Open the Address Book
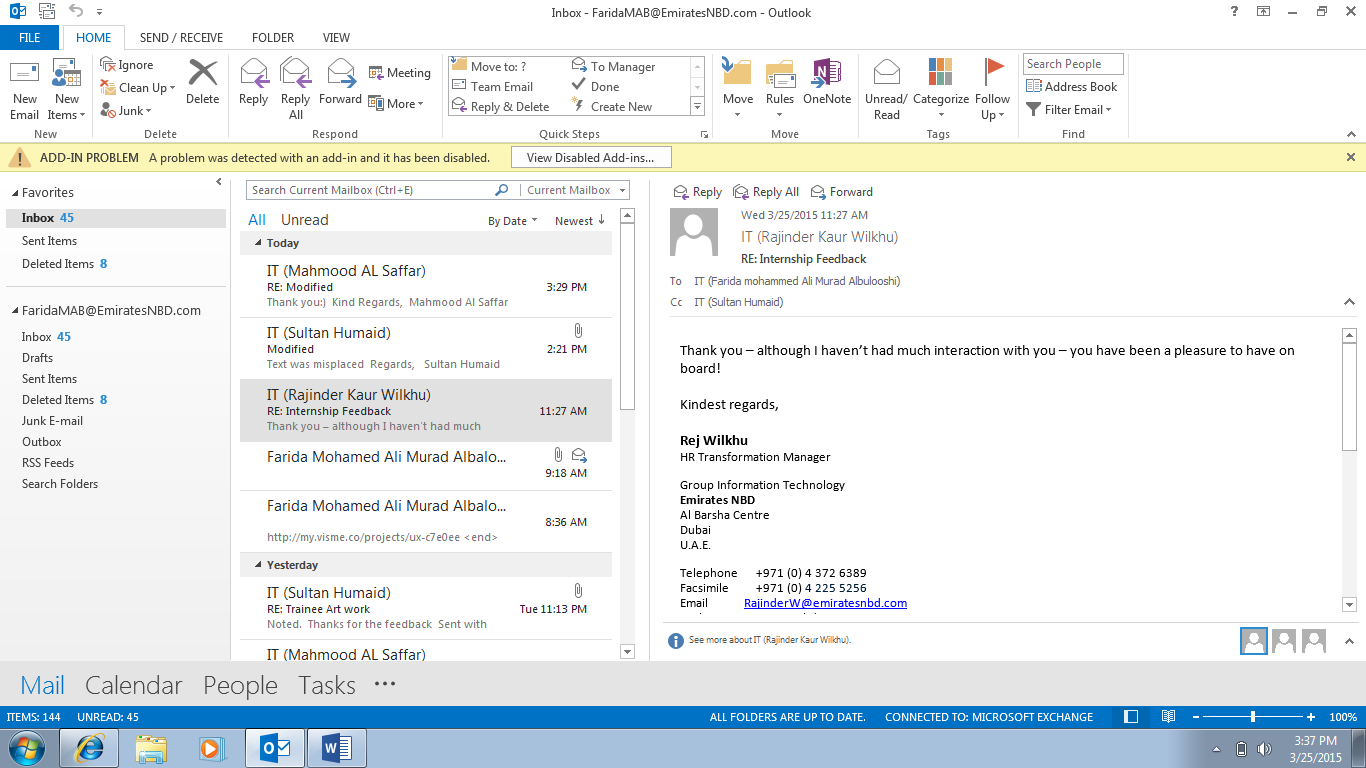This screenshot has height=768, width=1366. (x=1071, y=87)
